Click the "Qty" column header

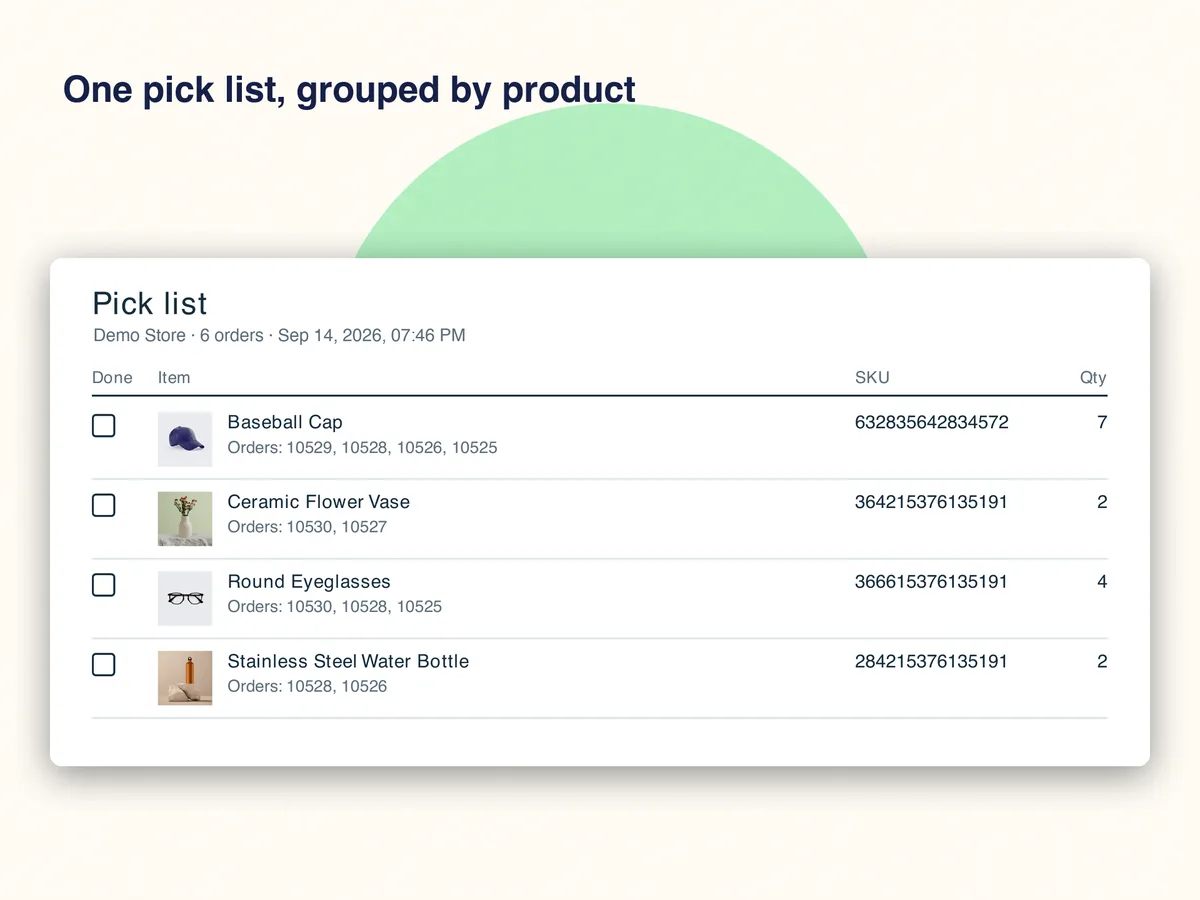pyautogui.click(x=1093, y=378)
